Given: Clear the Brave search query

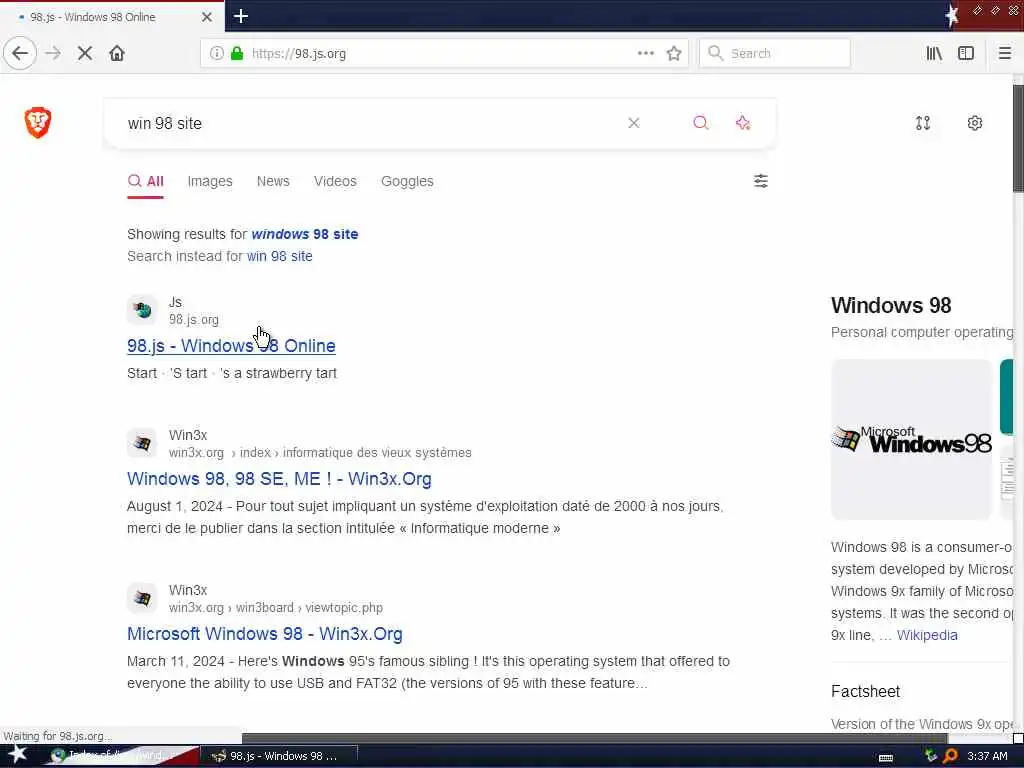Looking at the screenshot, I should [633, 123].
